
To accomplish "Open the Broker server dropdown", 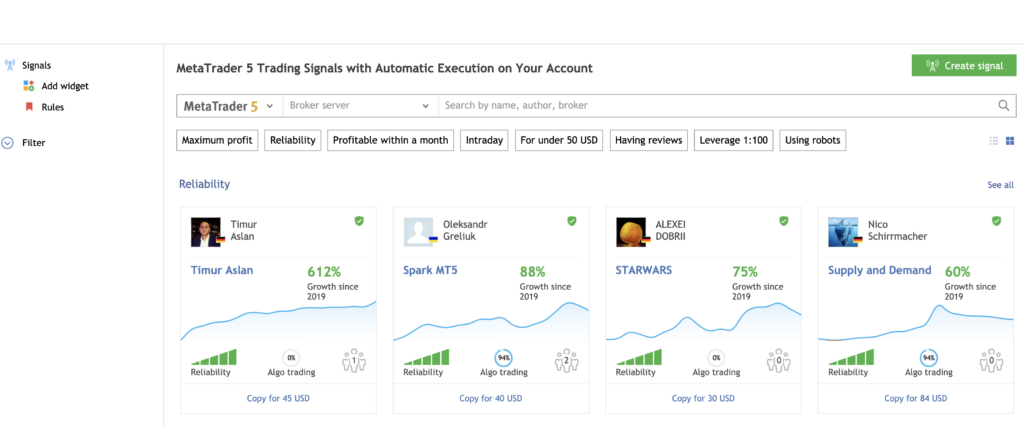I will [360, 106].
